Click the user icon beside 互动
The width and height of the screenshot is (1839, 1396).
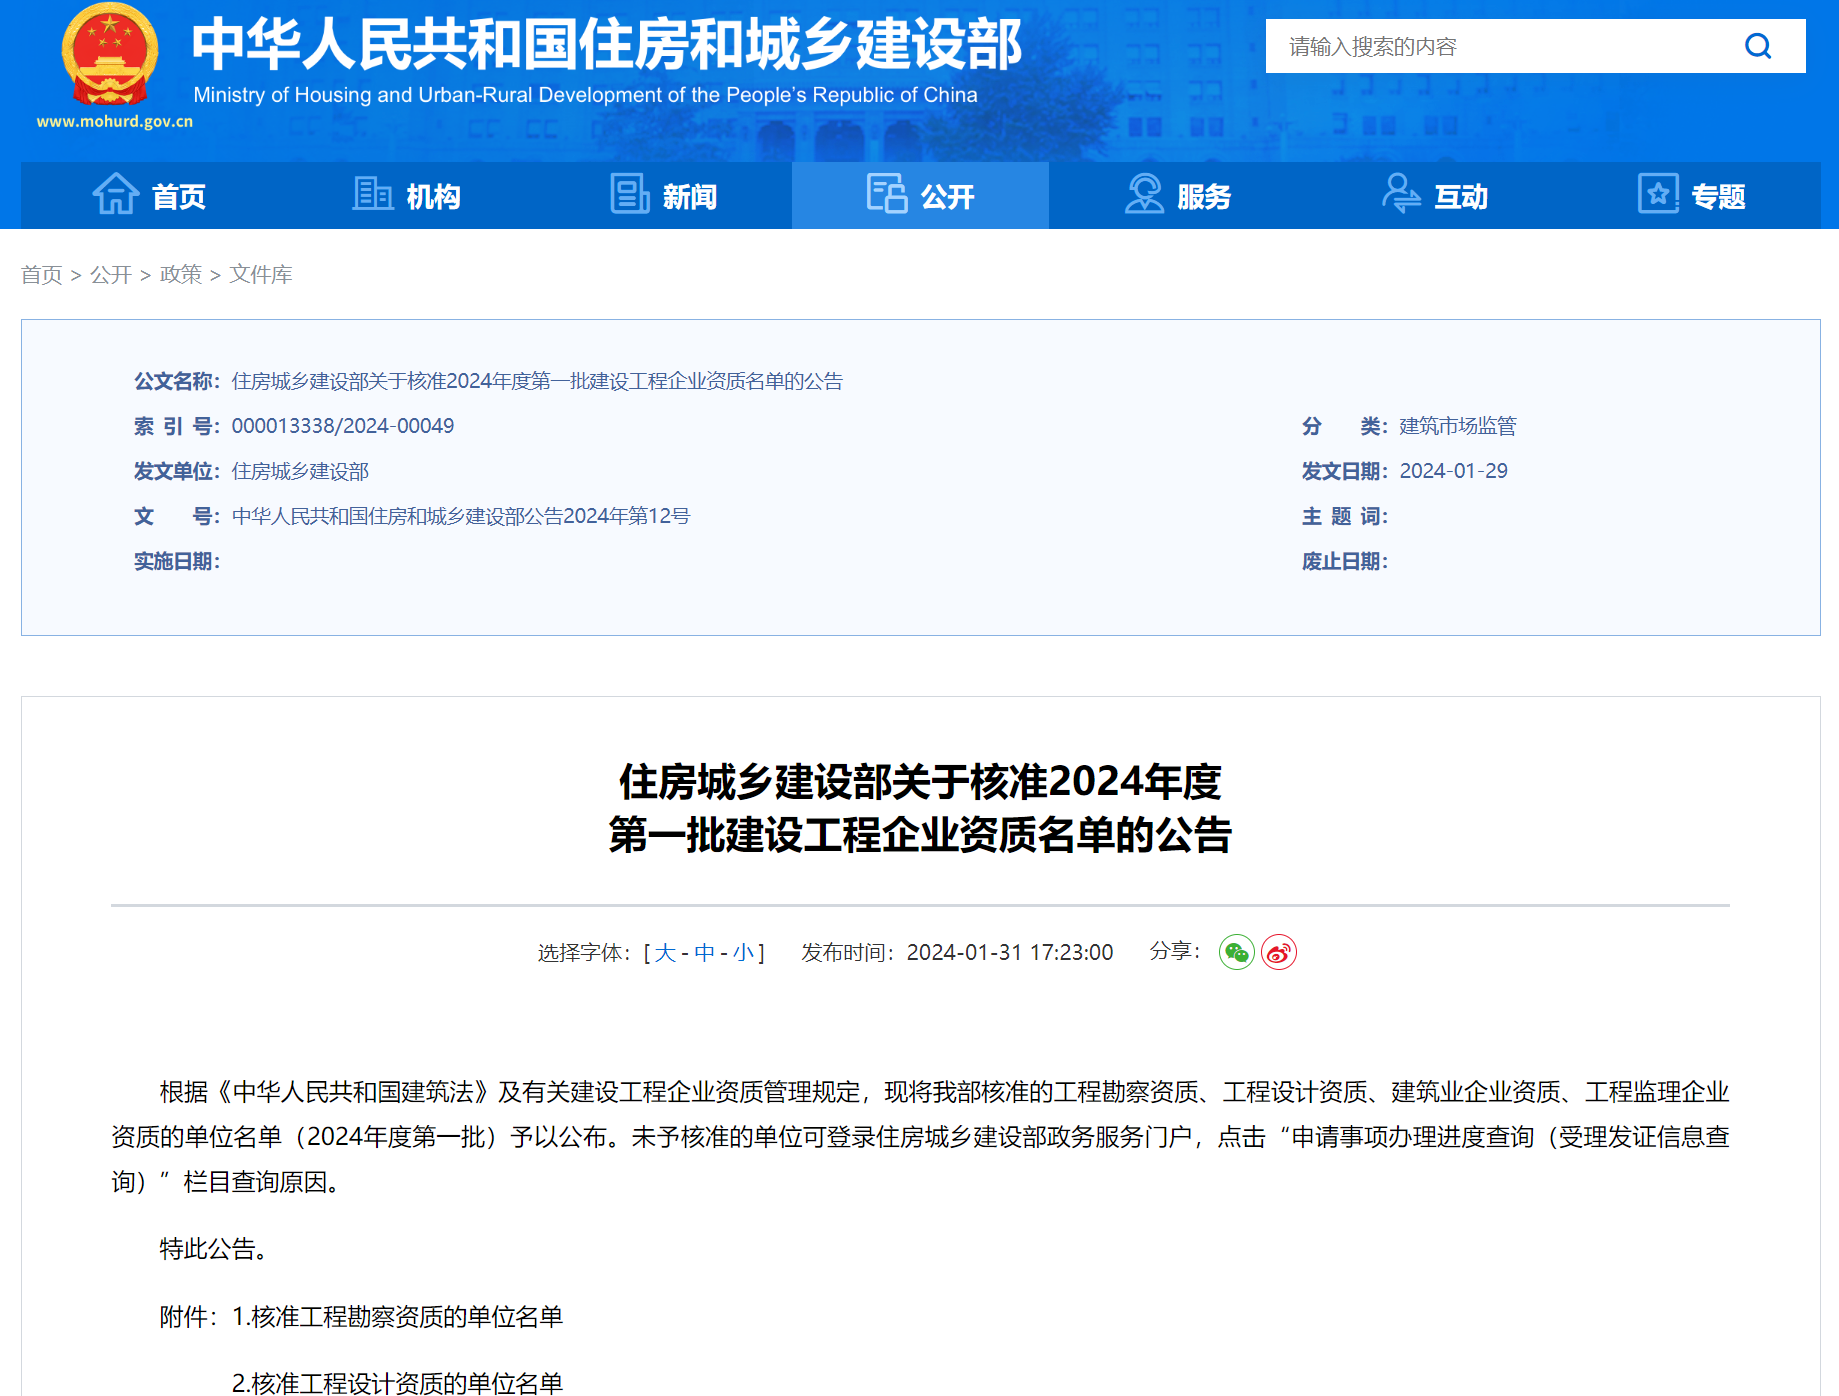pos(1400,194)
